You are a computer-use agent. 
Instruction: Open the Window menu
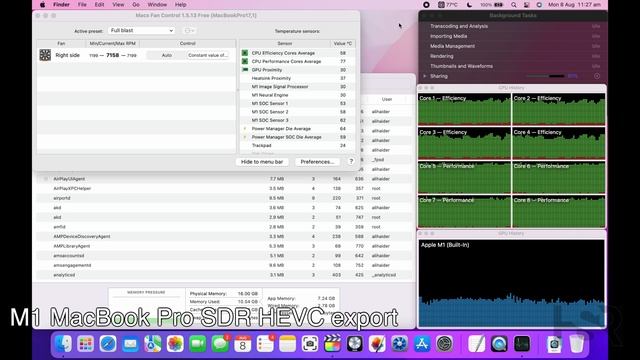[x=157, y=5]
